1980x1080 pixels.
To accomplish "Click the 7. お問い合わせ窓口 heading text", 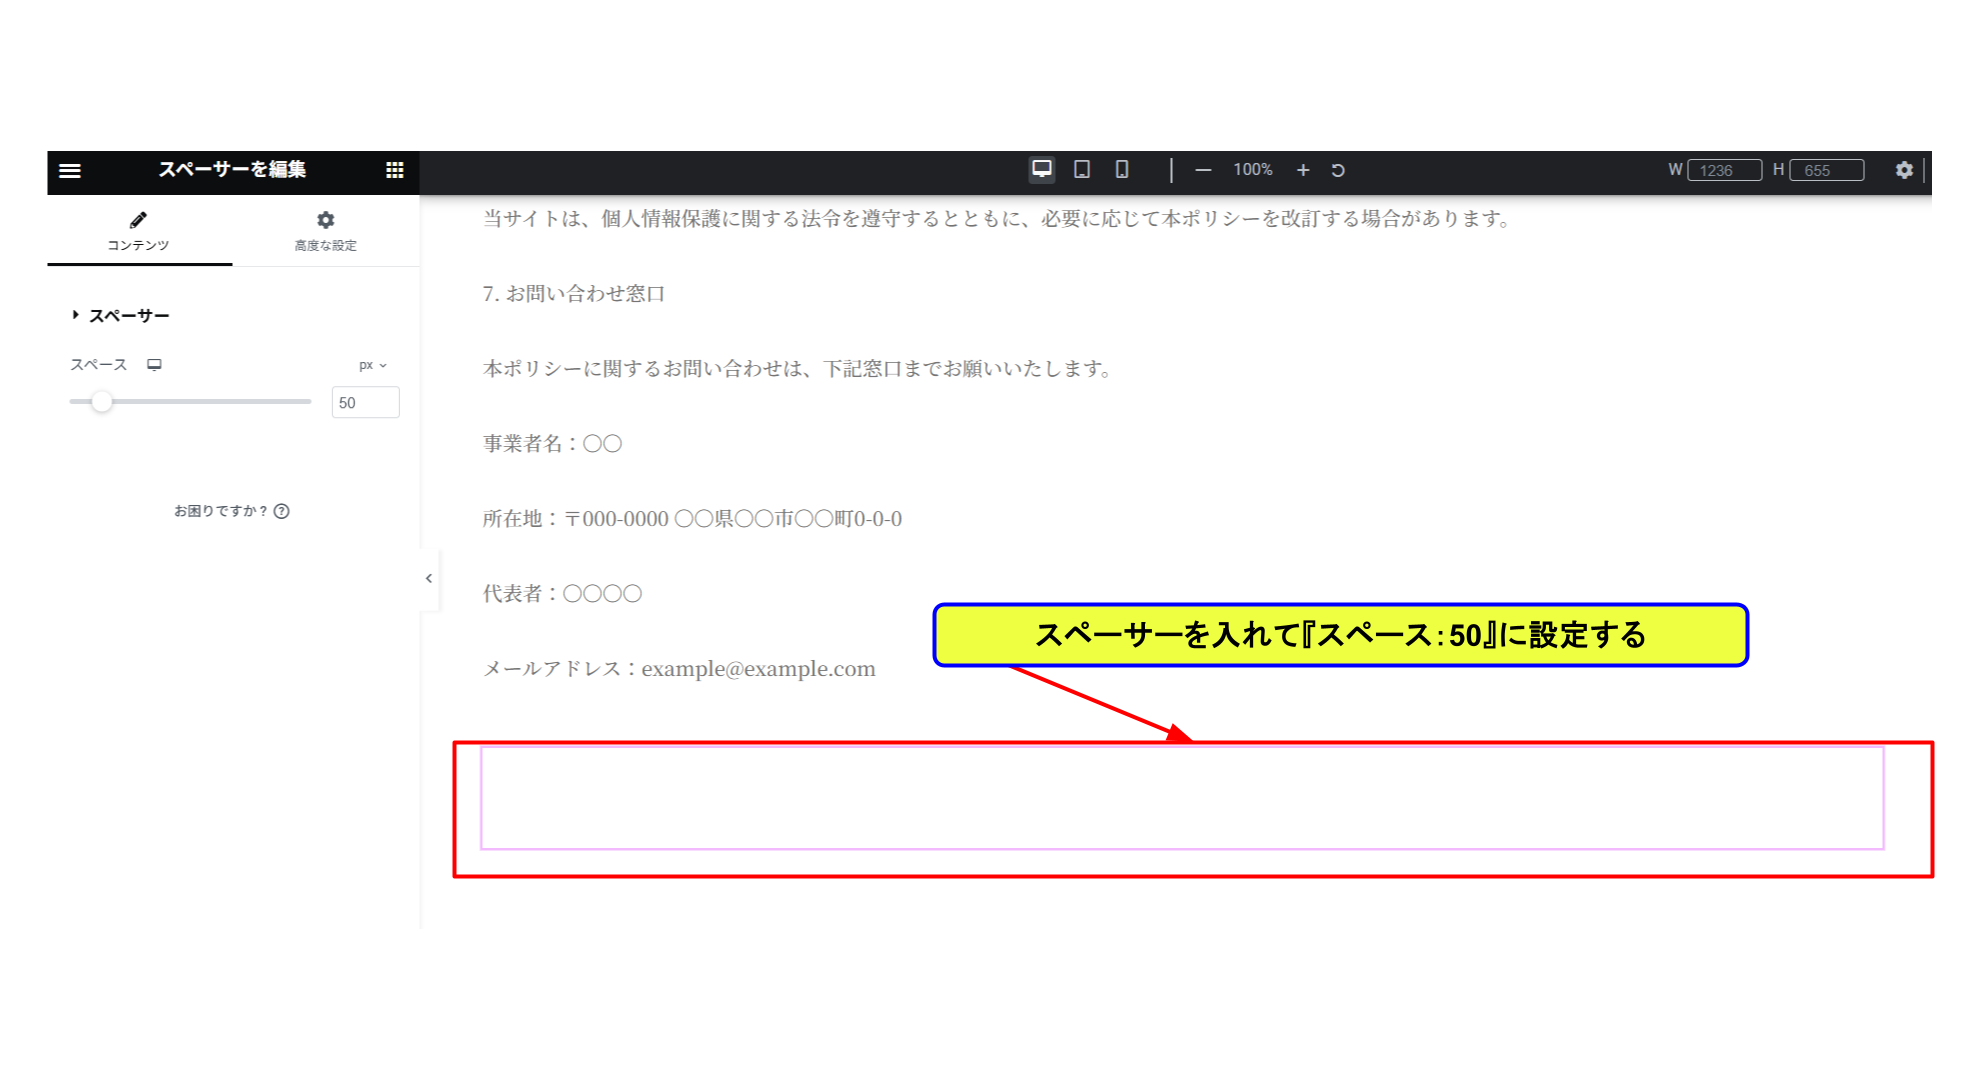I will [574, 294].
